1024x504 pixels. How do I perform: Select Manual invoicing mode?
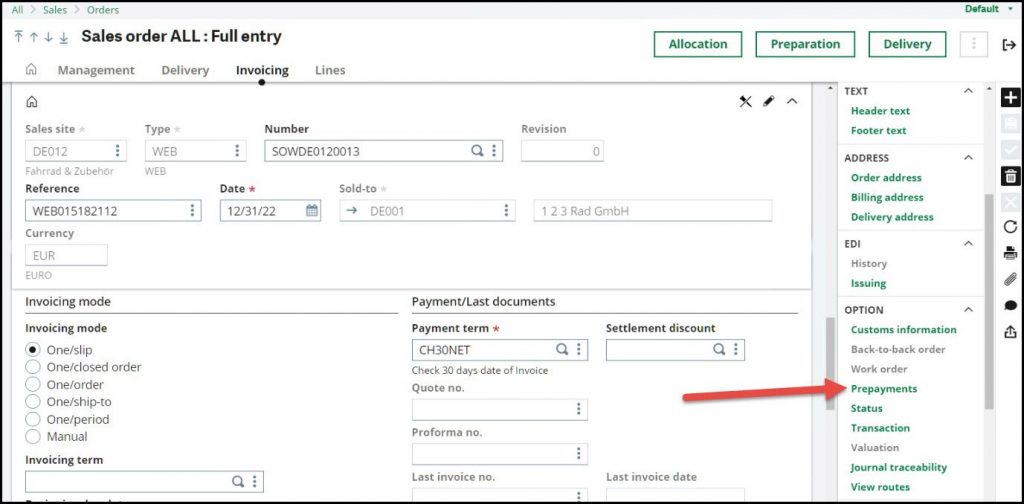click(33, 436)
